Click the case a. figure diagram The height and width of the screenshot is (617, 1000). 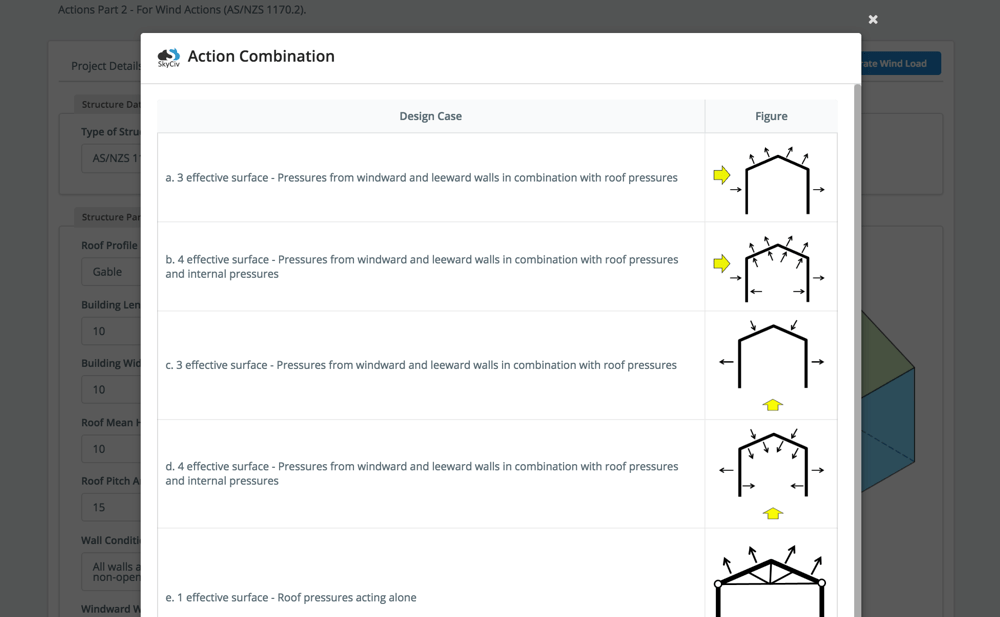(770, 178)
